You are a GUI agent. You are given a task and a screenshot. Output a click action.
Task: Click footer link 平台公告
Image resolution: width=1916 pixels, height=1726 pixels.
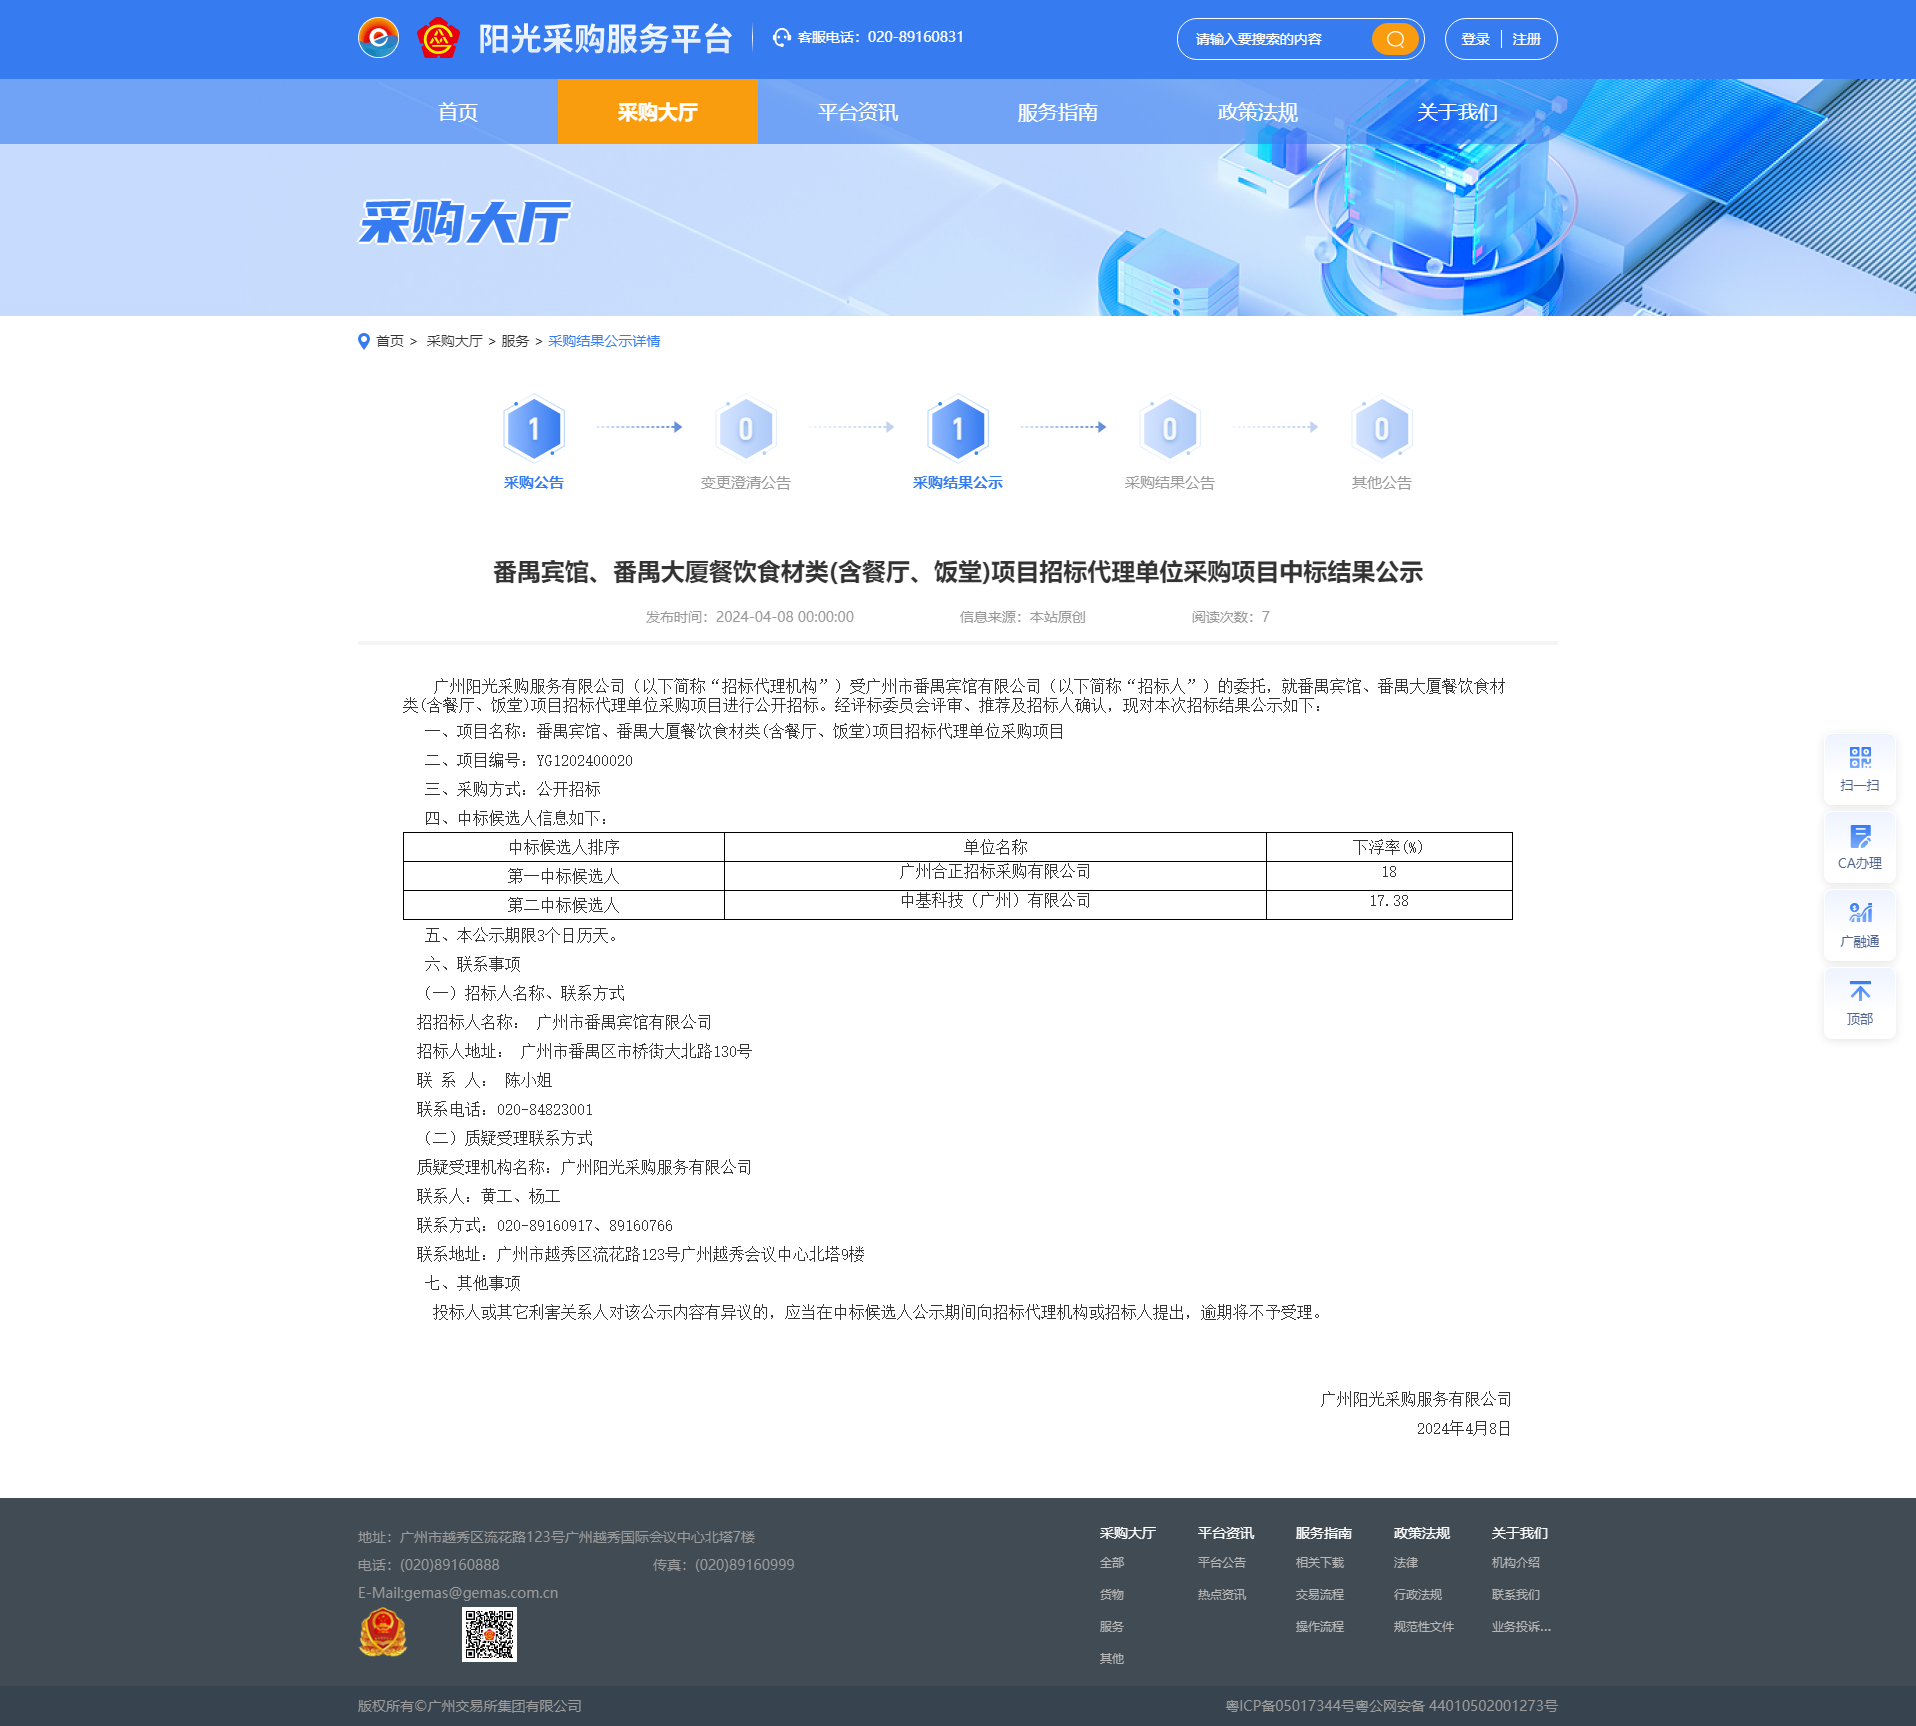coord(1222,1563)
